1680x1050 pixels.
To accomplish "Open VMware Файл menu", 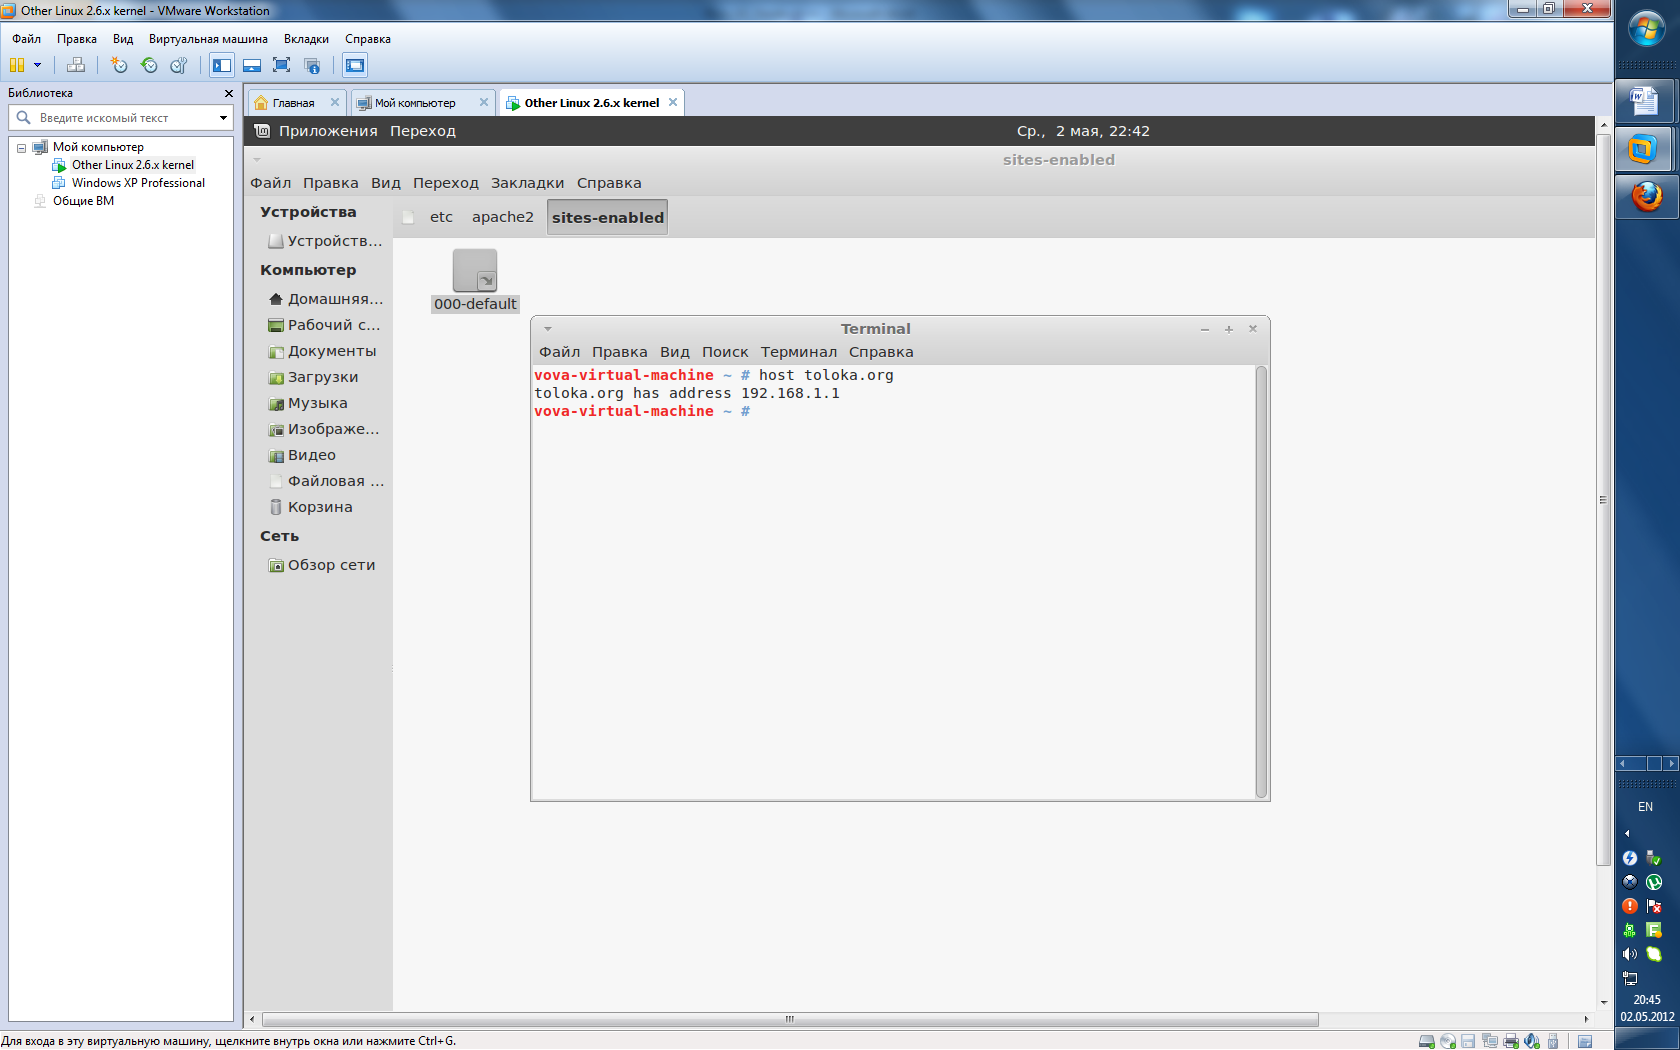I will pyautogui.click(x=27, y=39).
